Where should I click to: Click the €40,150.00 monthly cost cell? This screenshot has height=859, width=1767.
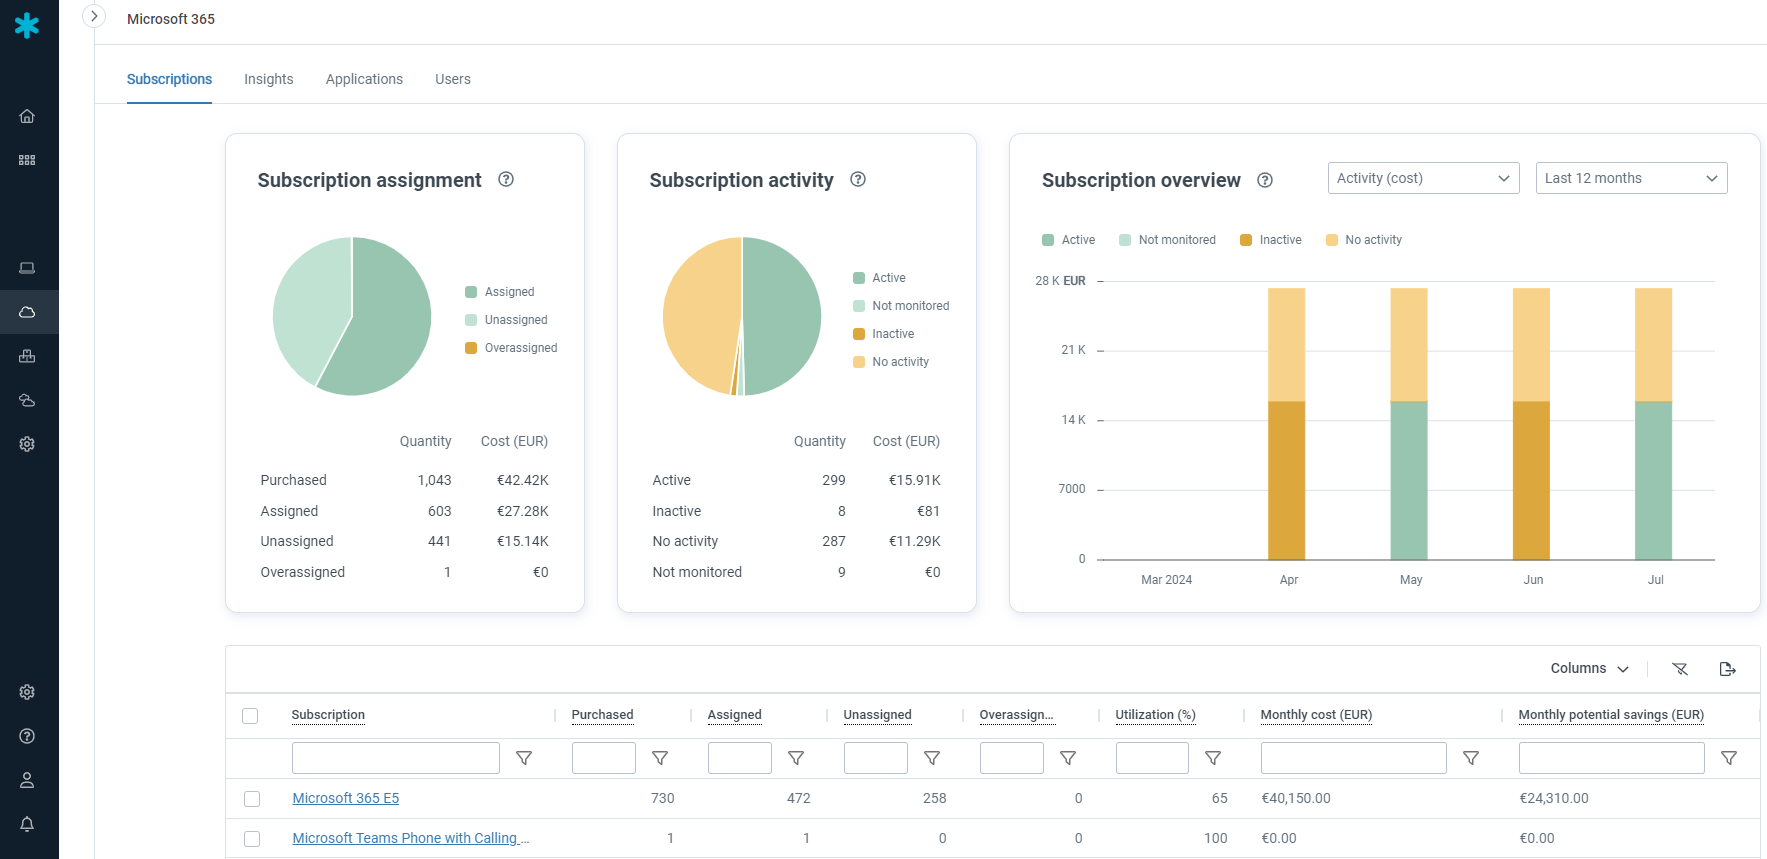click(1296, 798)
